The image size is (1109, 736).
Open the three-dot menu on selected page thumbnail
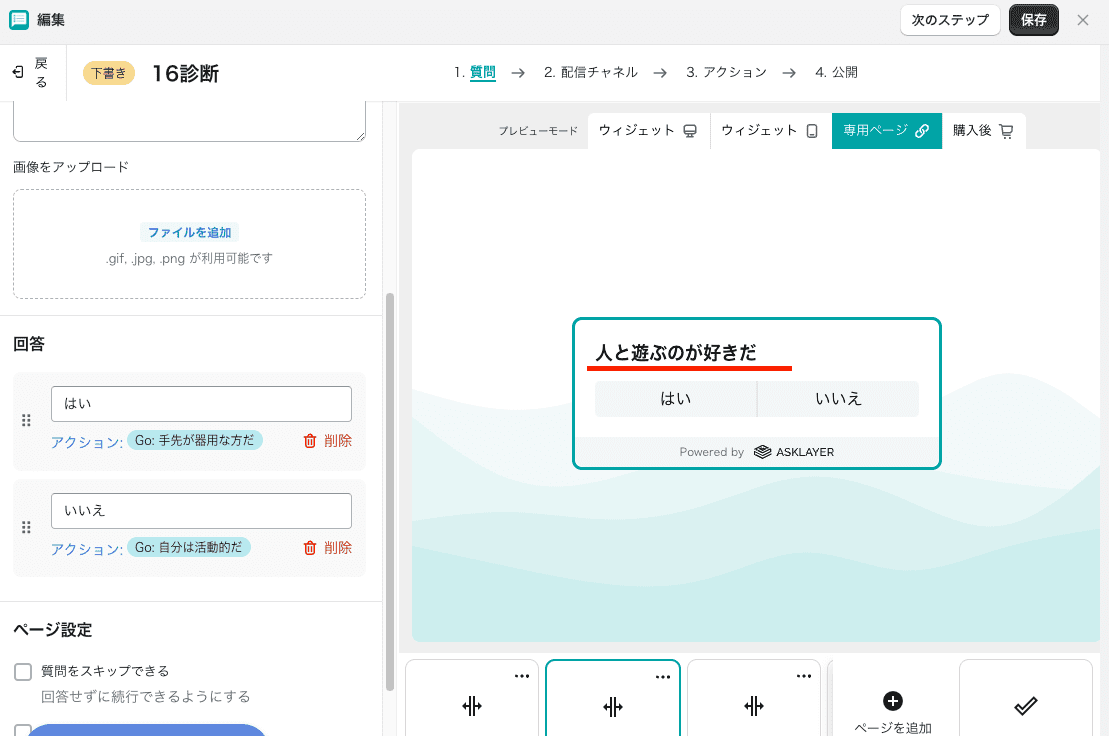[662, 676]
